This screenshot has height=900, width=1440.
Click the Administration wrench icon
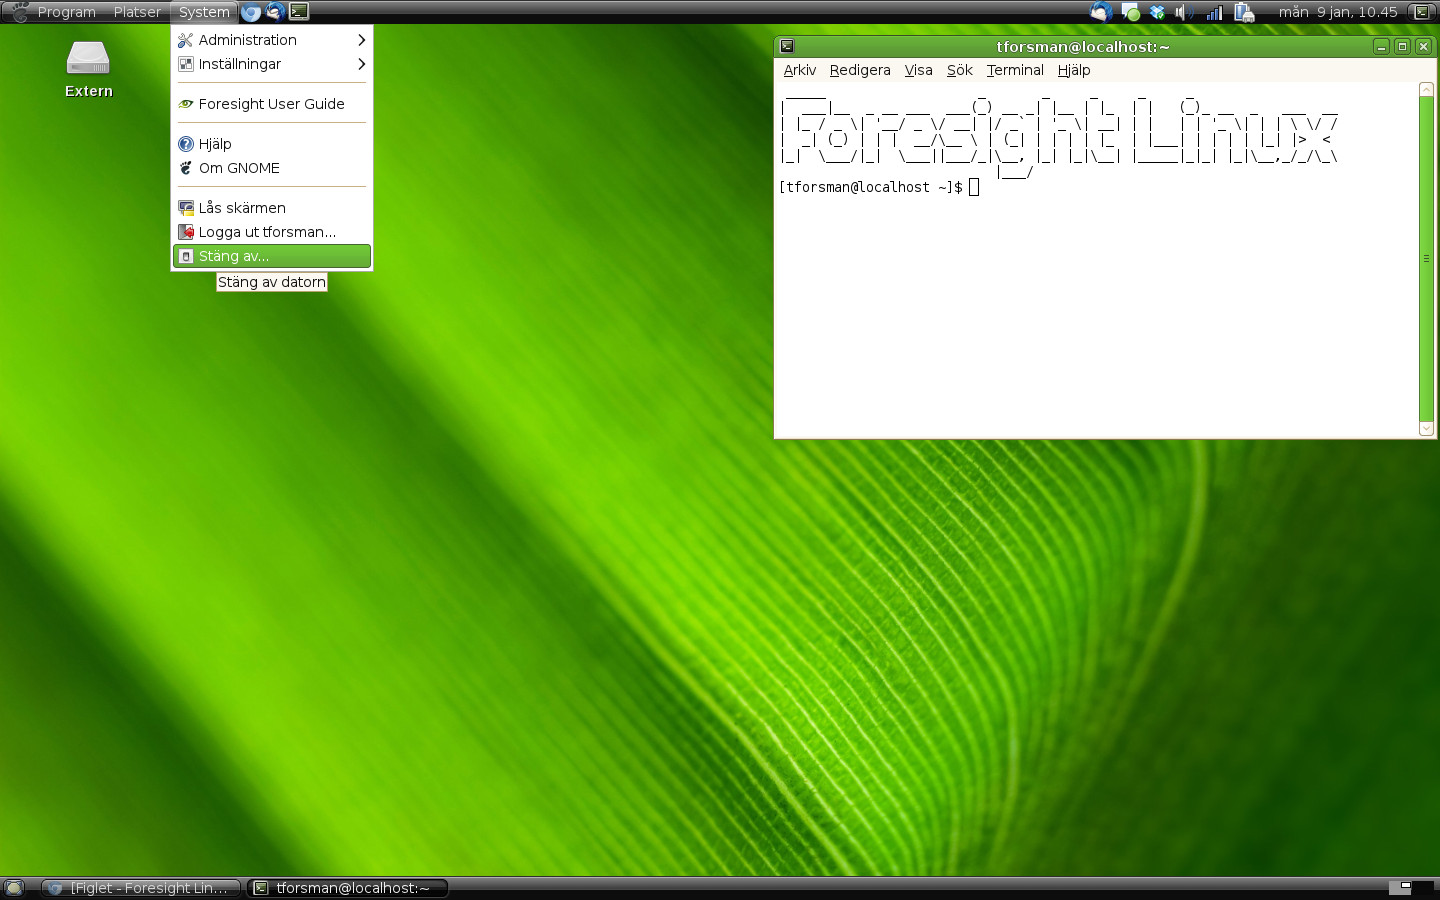[185, 40]
